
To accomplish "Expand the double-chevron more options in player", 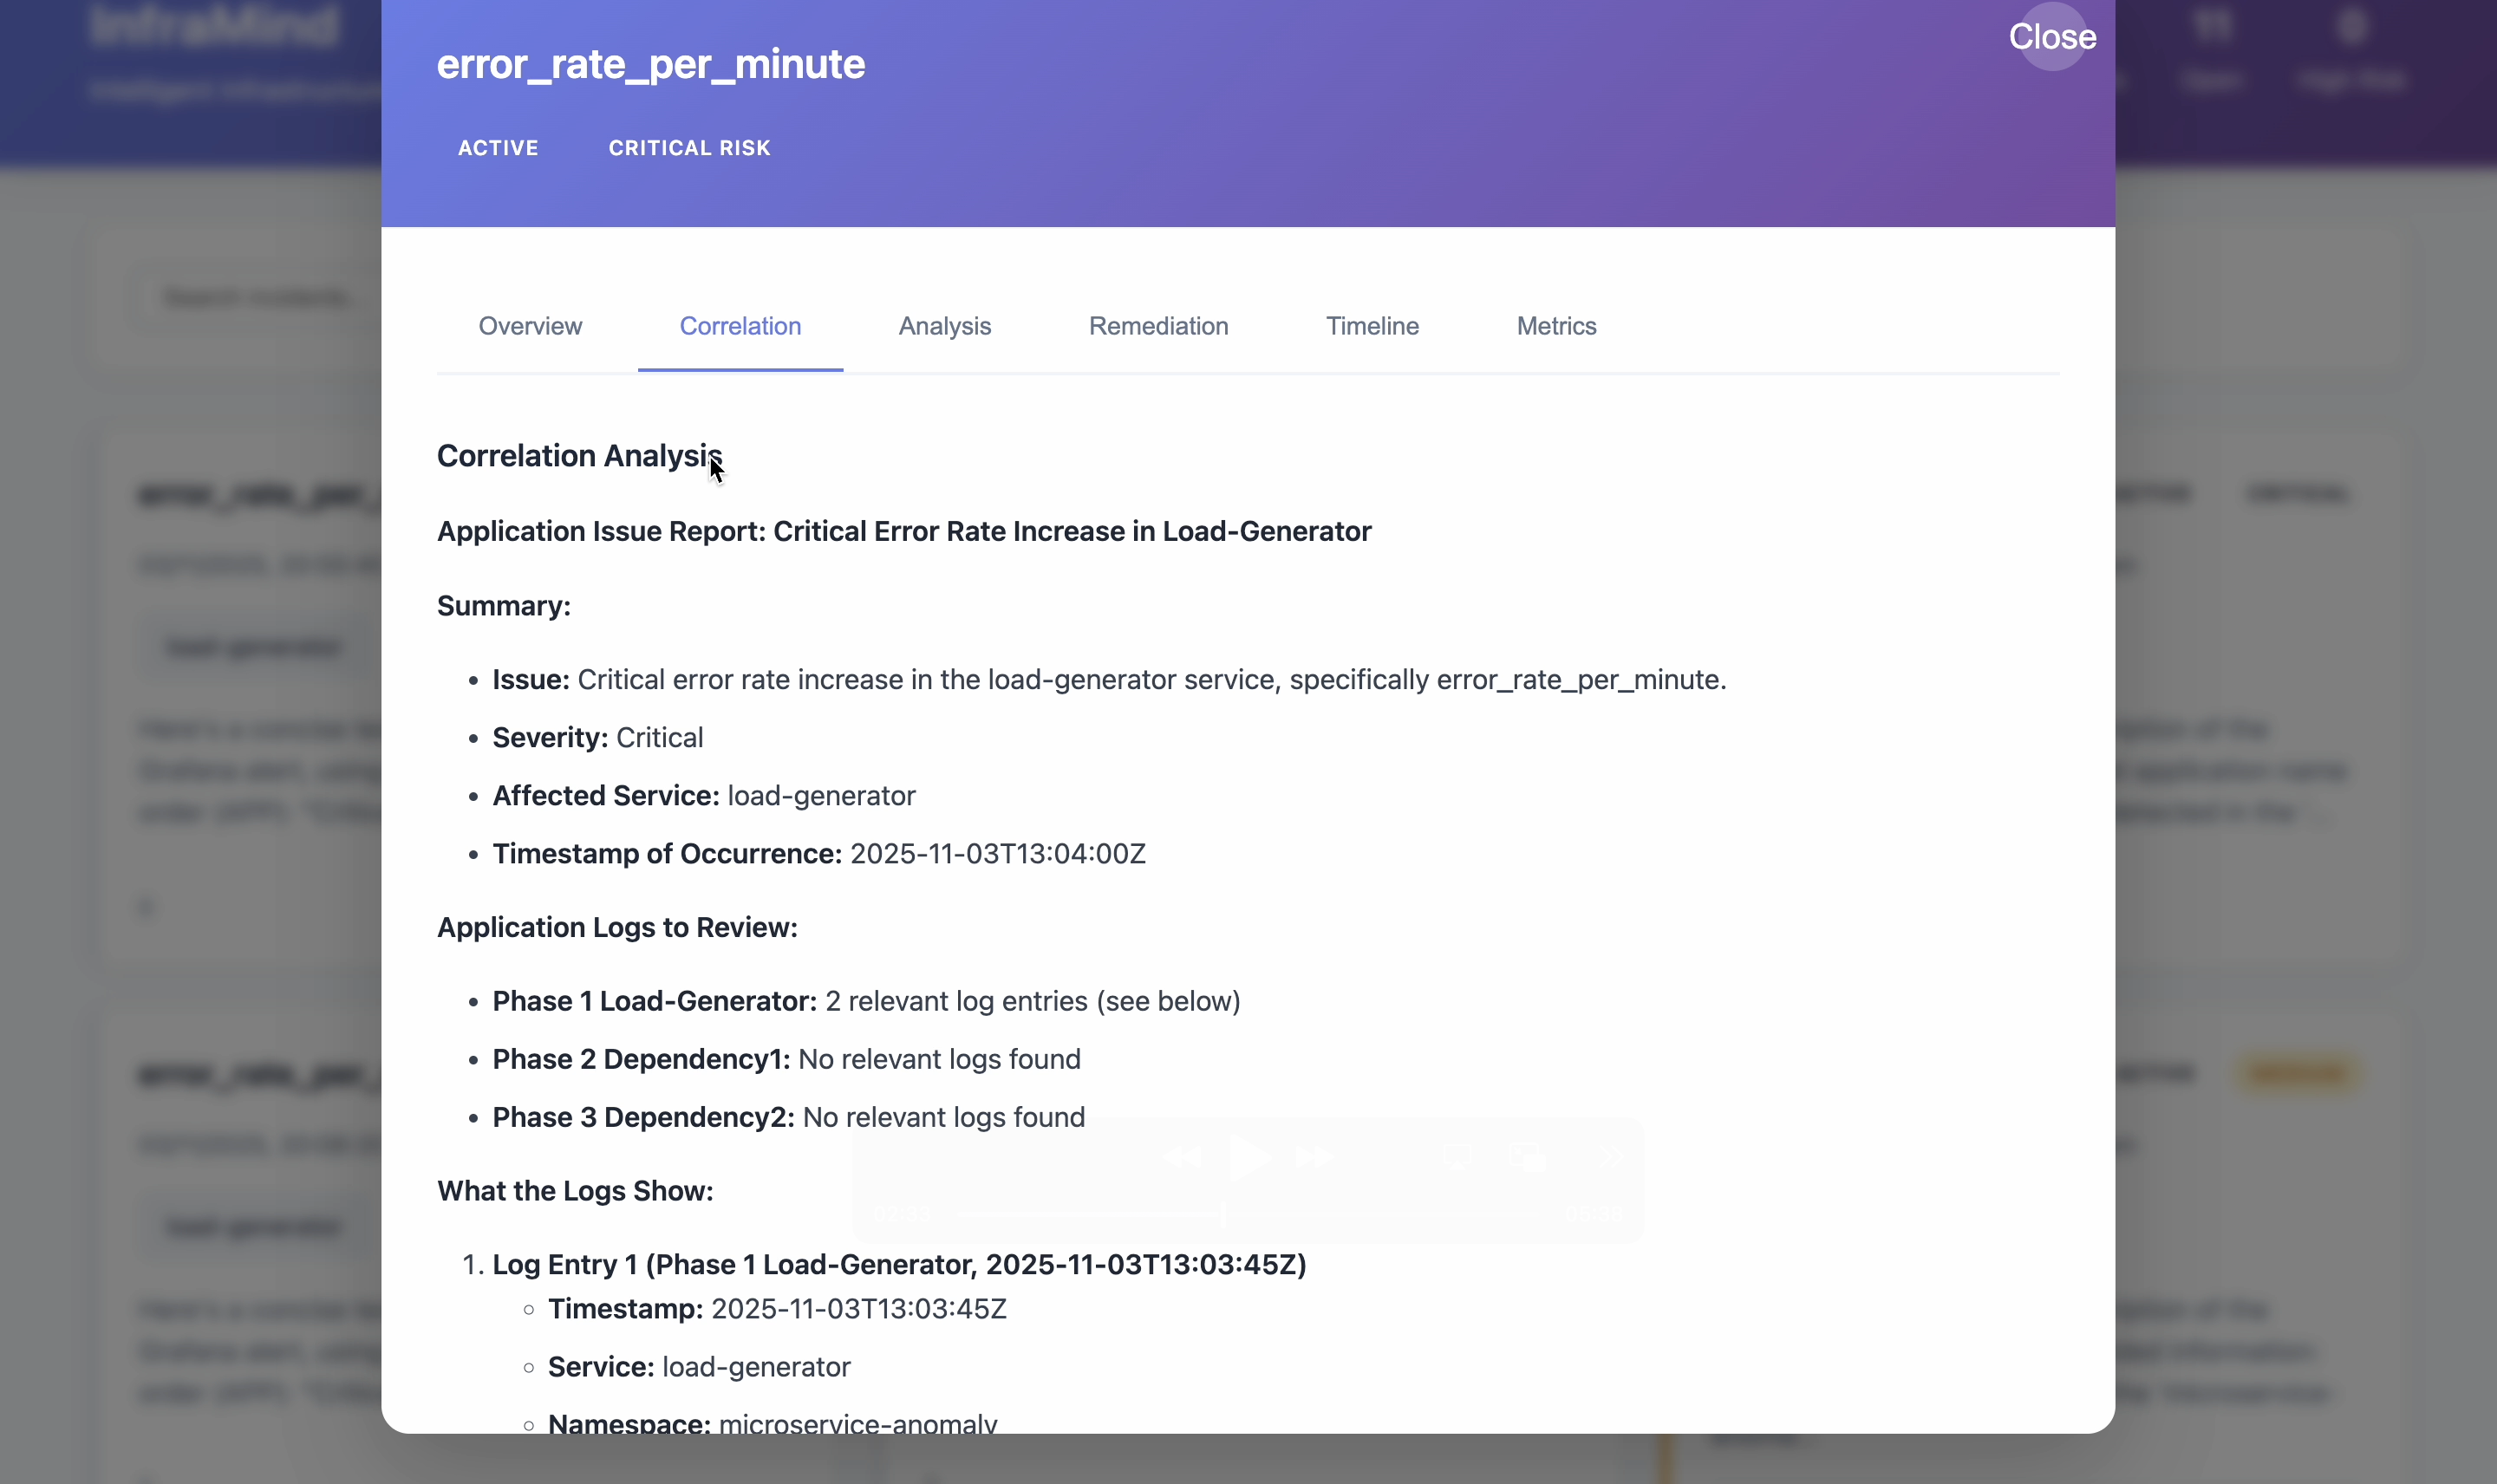I will point(1611,1157).
